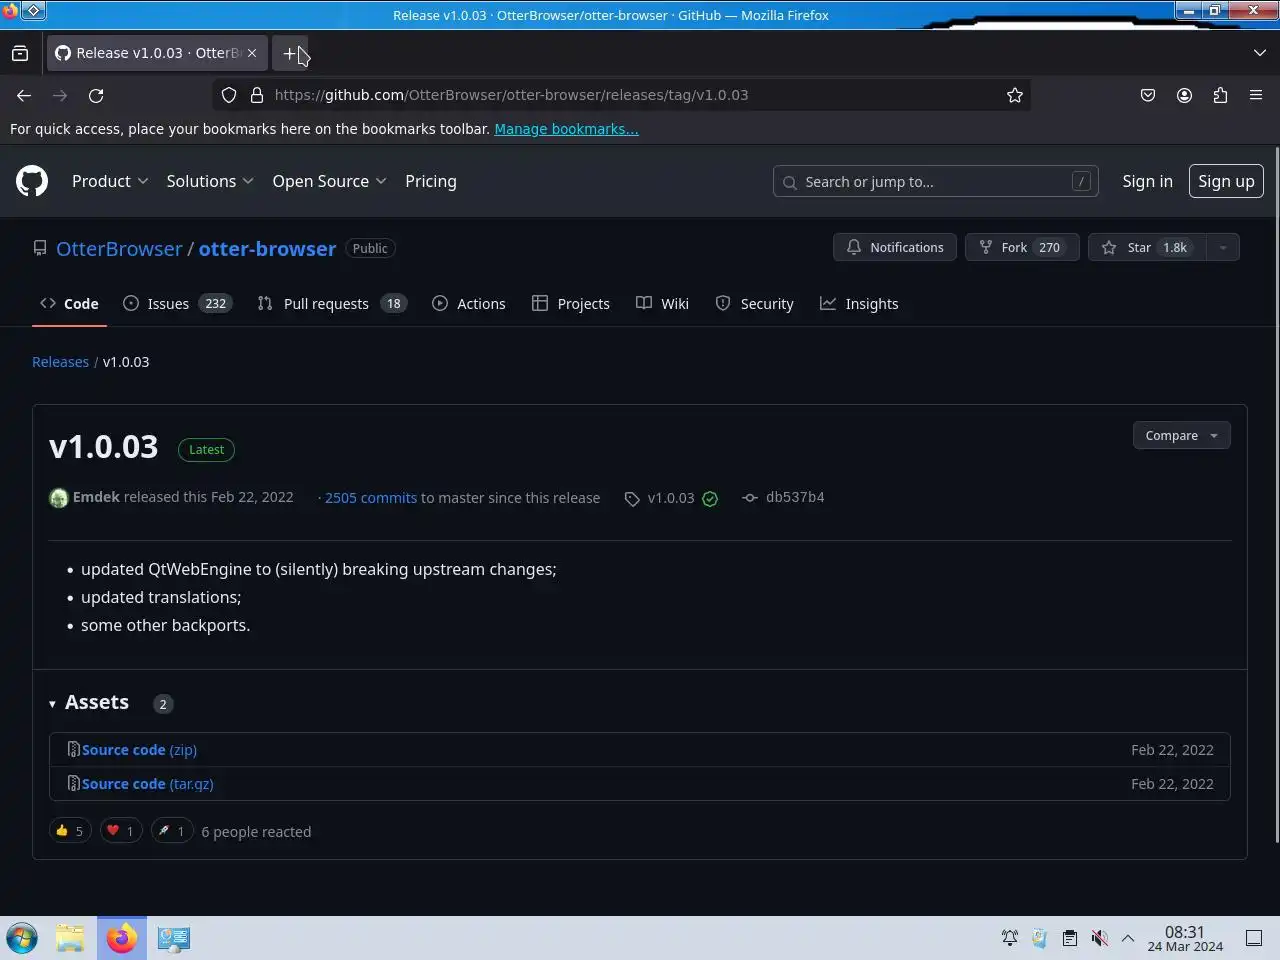1280x960 pixels.
Task: Open the Code tab
Action: pyautogui.click(x=69, y=304)
